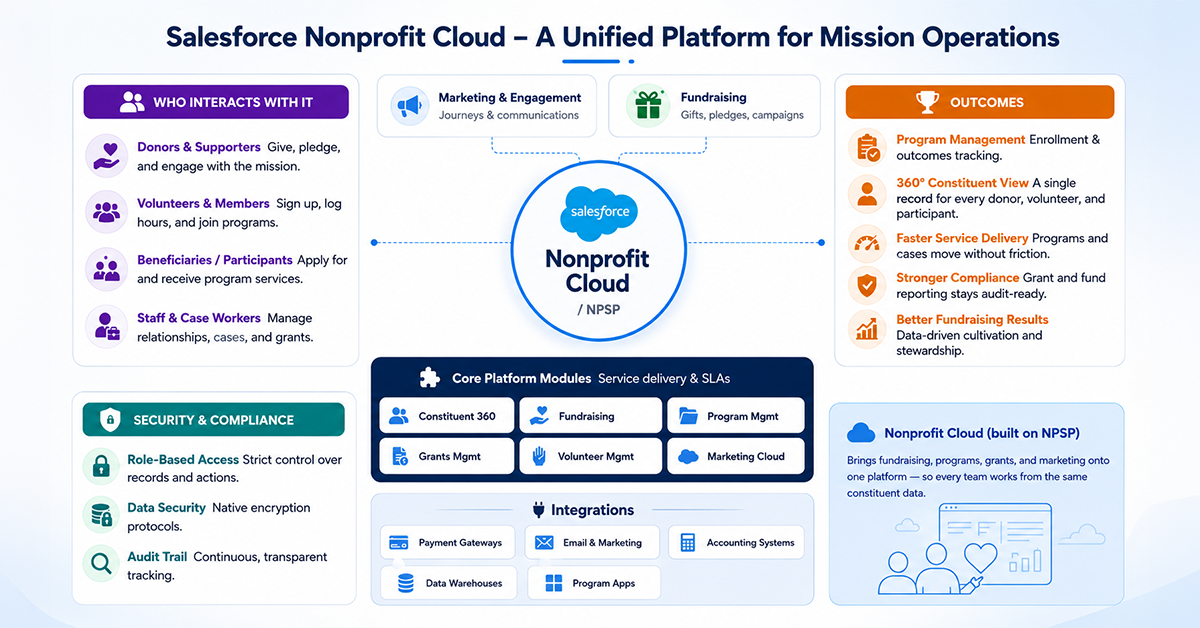Open the Fundraising Gifts, pledges, campaigns card
The image size is (1200, 628).
[714, 106]
